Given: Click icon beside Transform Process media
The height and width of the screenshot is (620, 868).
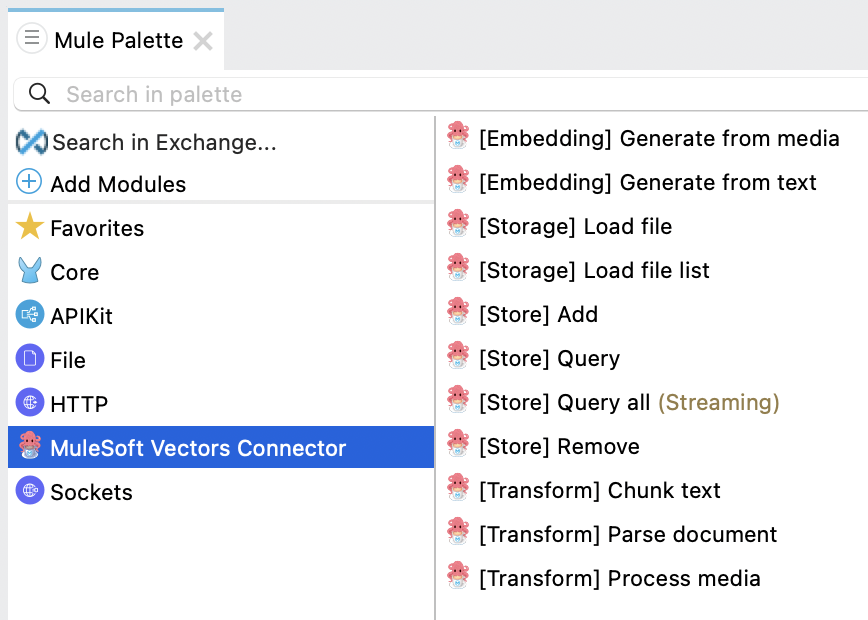Looking at the screenshot, I should coord(458,575).
